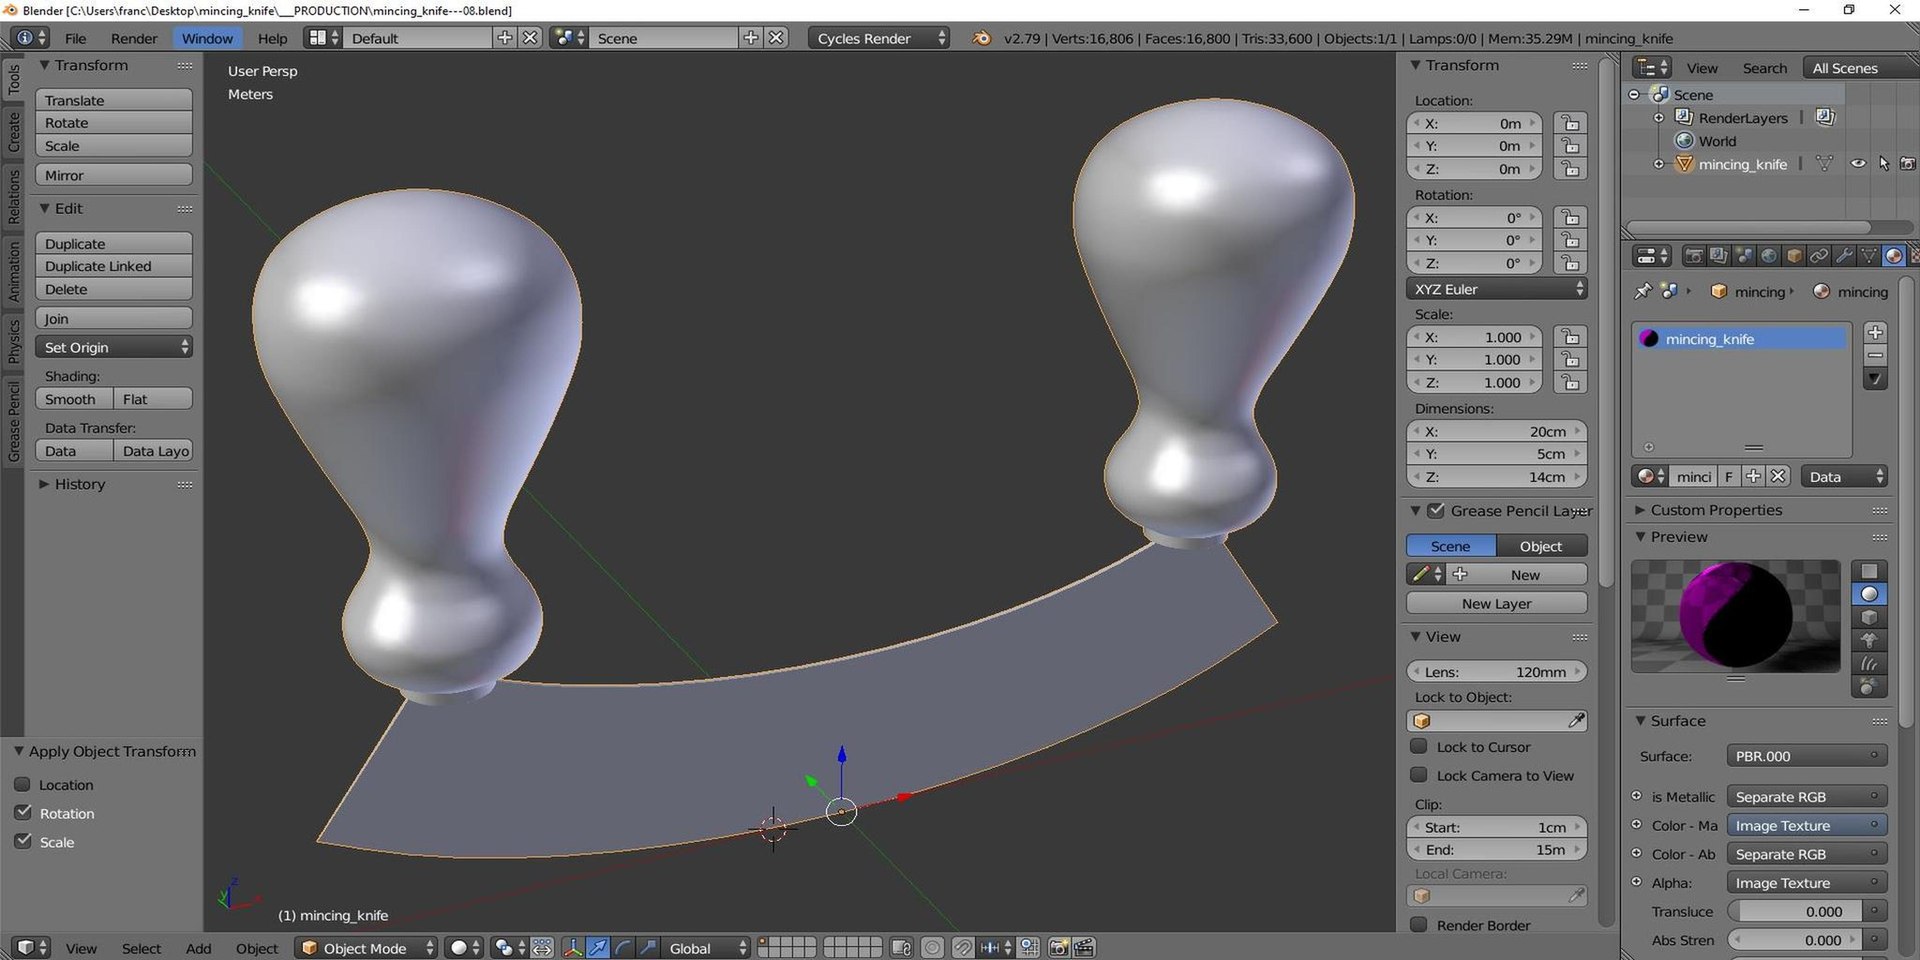The image size is (1920, 960).
Task: Open the Render menu
Action: pos(134,38)
